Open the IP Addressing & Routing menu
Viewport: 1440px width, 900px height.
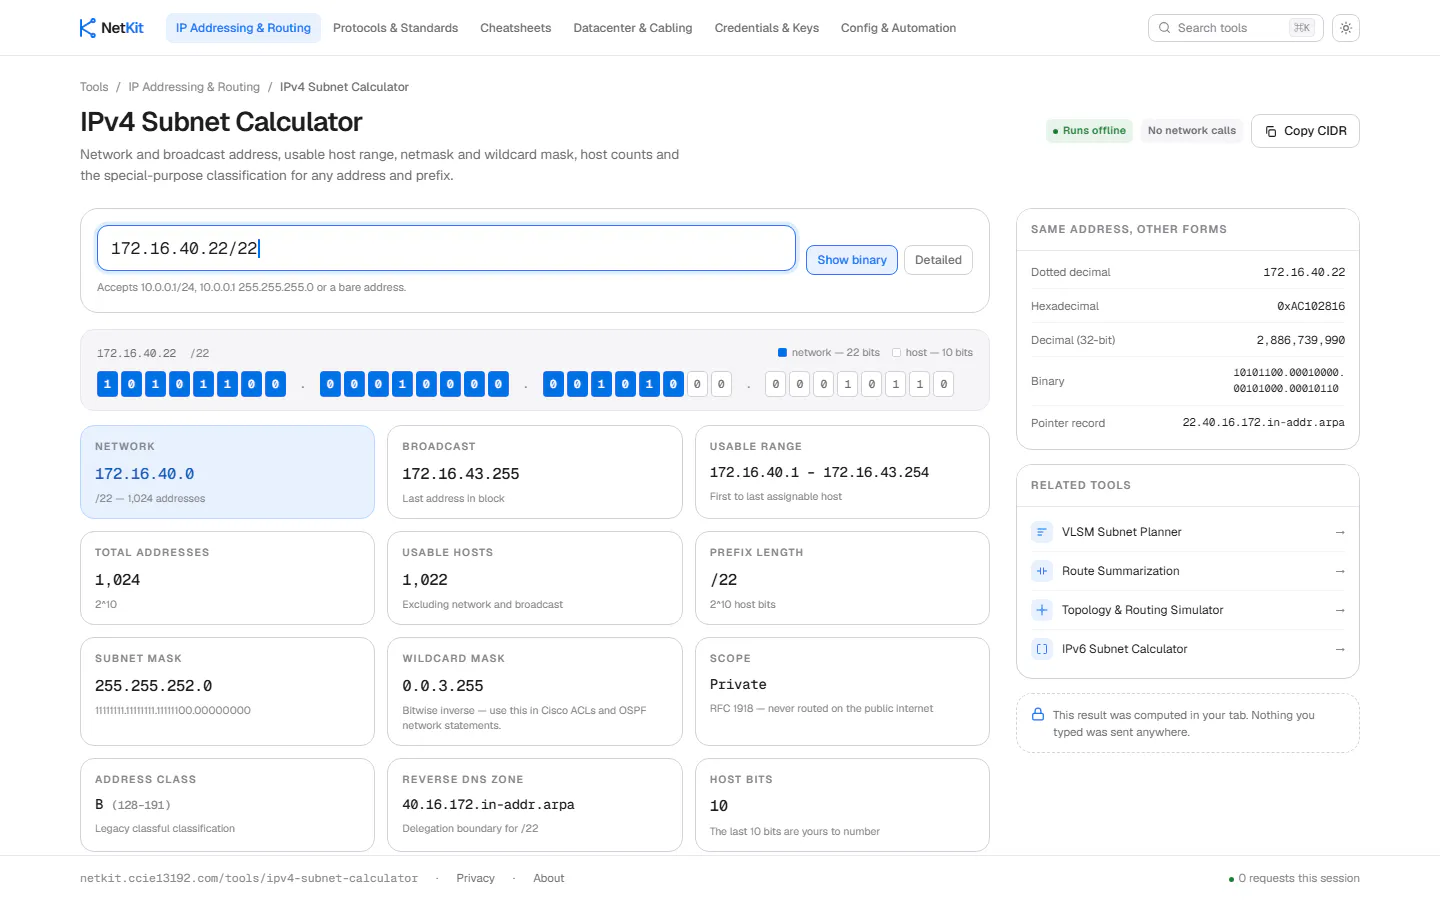tap(243, 28)
